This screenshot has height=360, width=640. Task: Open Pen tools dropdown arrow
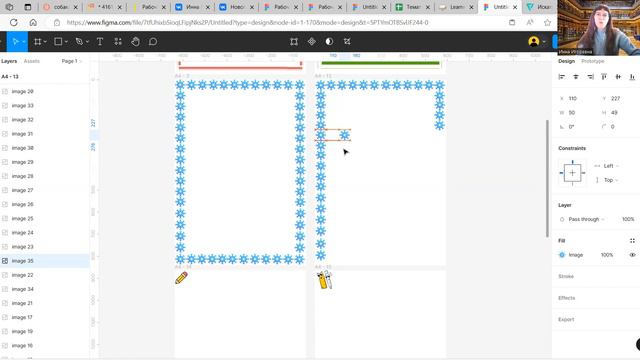(87, 42)
